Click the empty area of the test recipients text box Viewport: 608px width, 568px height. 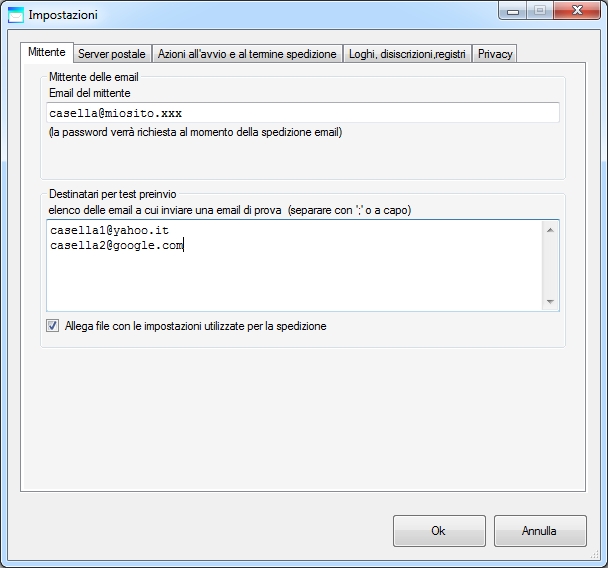pyautogui.click(x=295, y=281)
